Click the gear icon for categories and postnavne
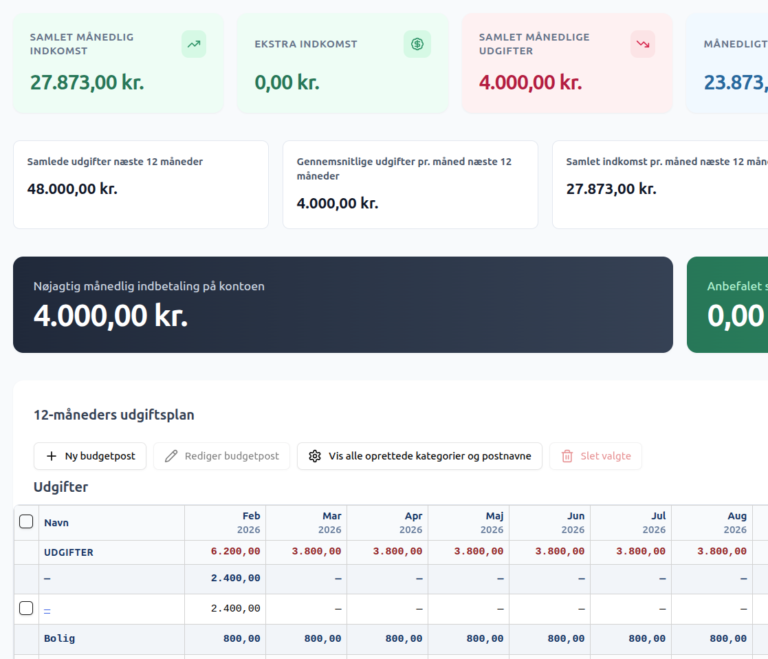768x659 pixels. [315, 456]
